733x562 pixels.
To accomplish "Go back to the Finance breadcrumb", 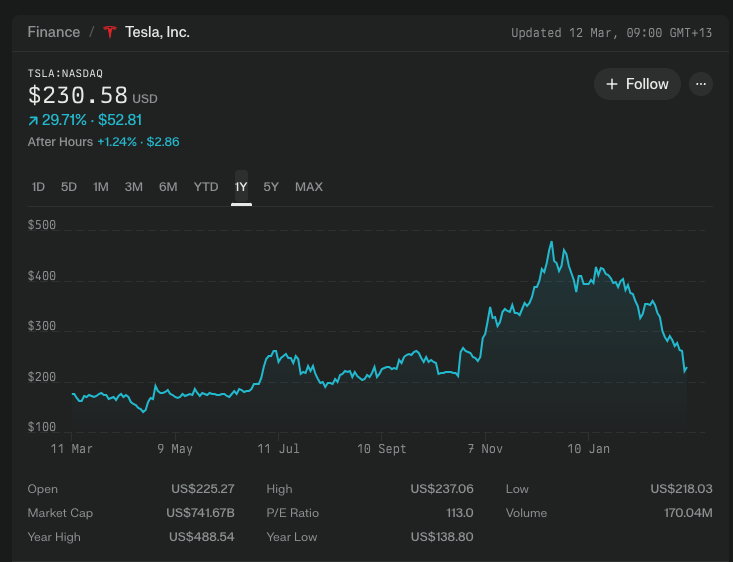I will pyautogui.click(x=54, y=32).
